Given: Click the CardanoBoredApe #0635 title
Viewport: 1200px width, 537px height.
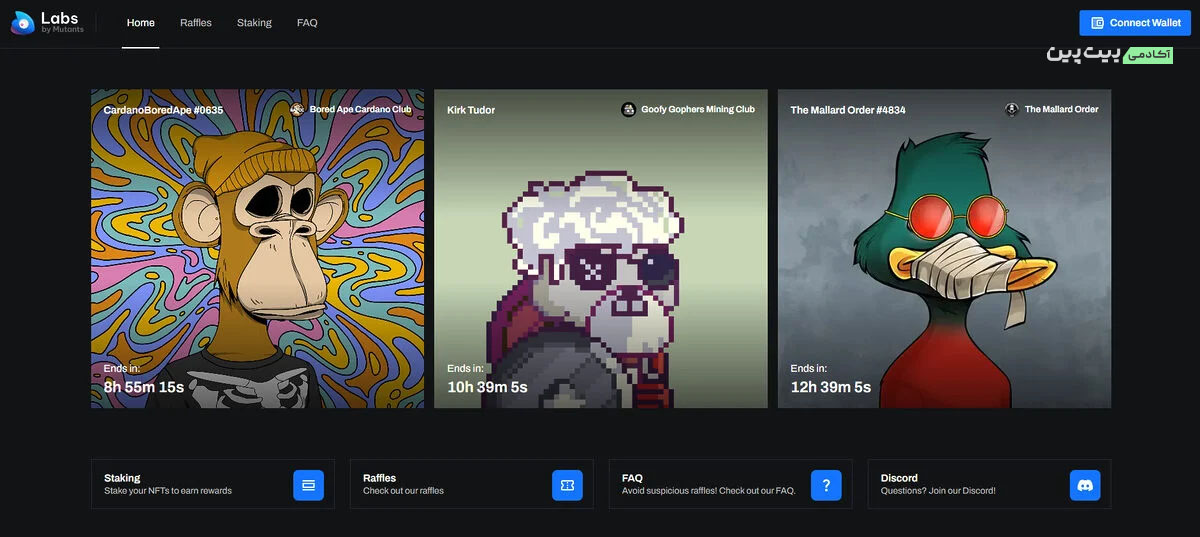Looking at the screenshot, I should [163, 110].
